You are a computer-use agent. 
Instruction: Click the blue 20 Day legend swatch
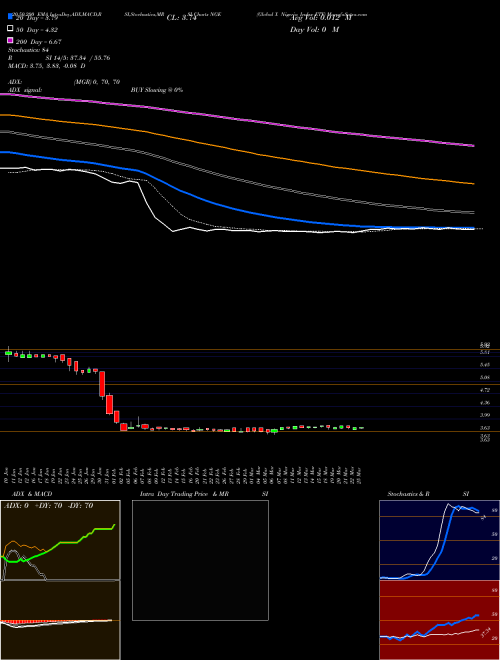tap(10, 16)
